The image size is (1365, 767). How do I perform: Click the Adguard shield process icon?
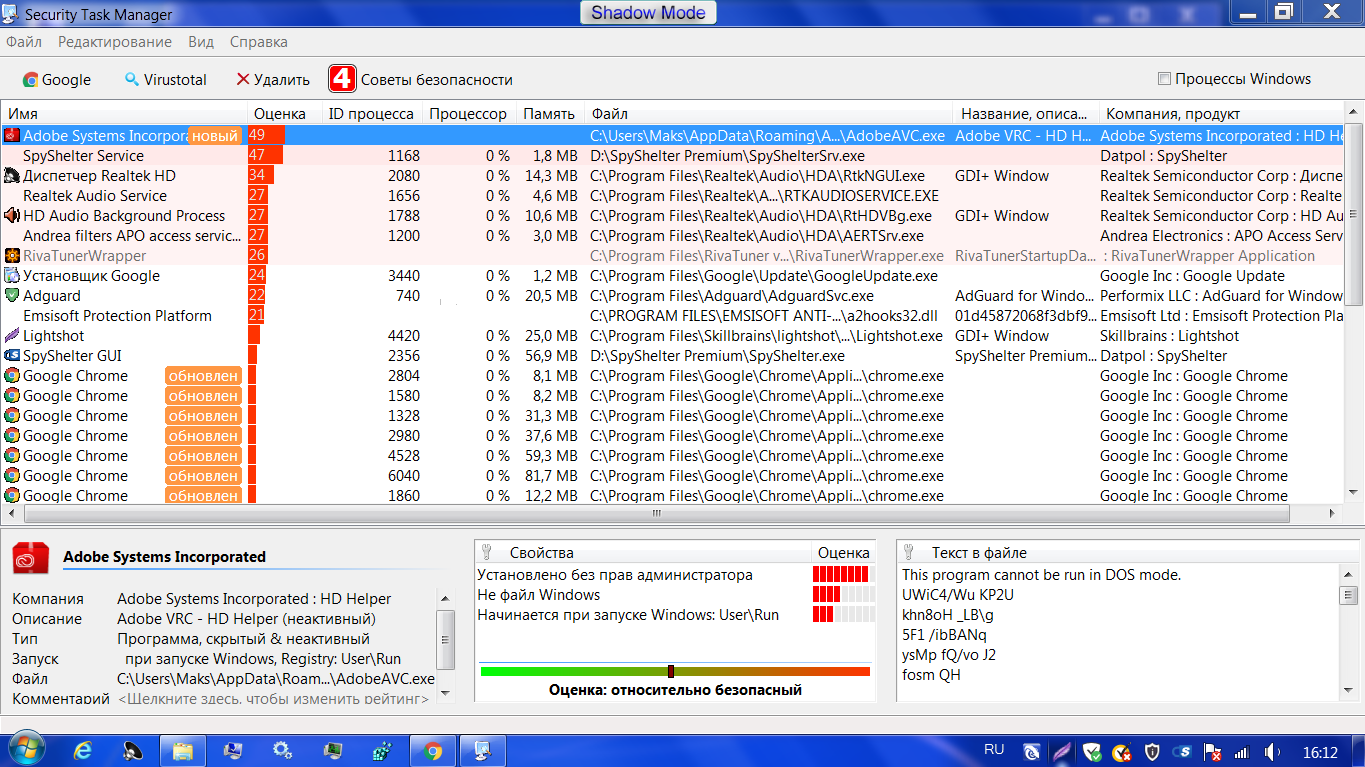tap(12, 296)
